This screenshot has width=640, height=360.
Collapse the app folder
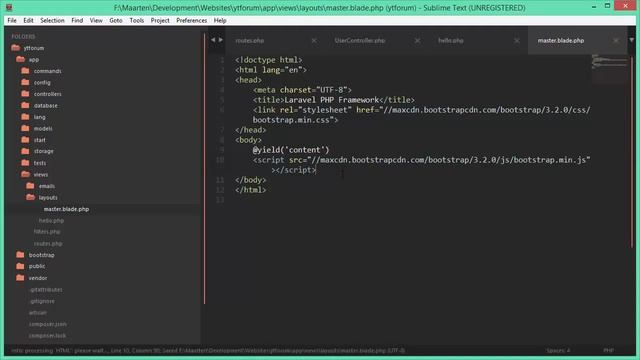[x=20, y=59]
